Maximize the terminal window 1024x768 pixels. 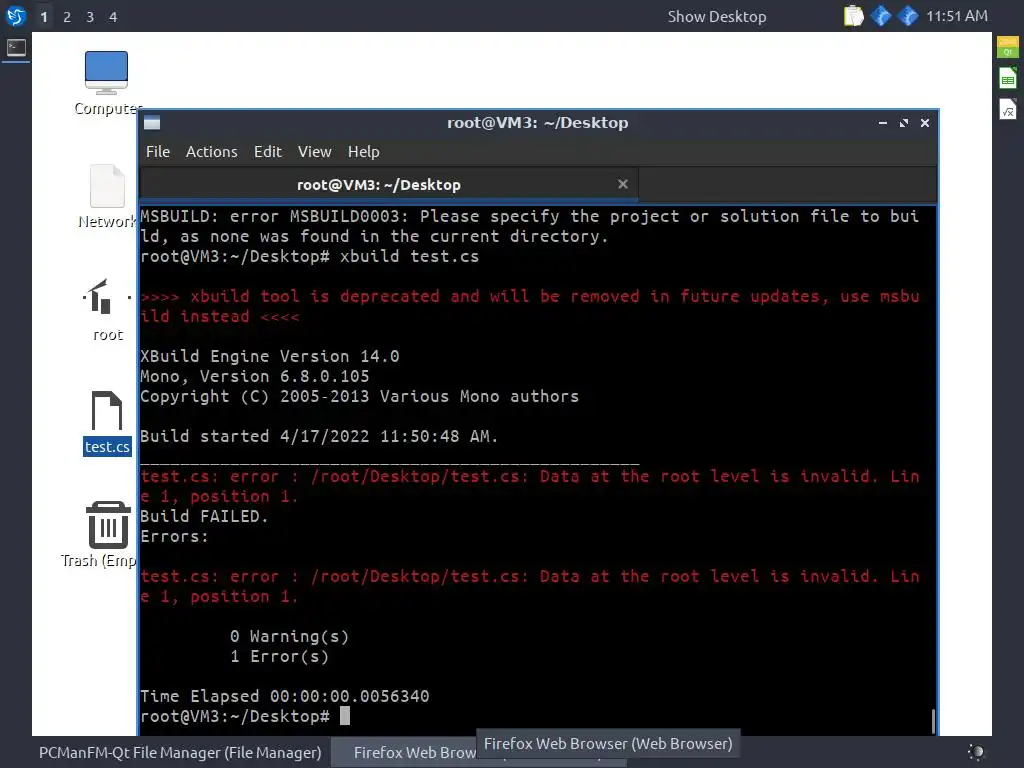(904, 123)
